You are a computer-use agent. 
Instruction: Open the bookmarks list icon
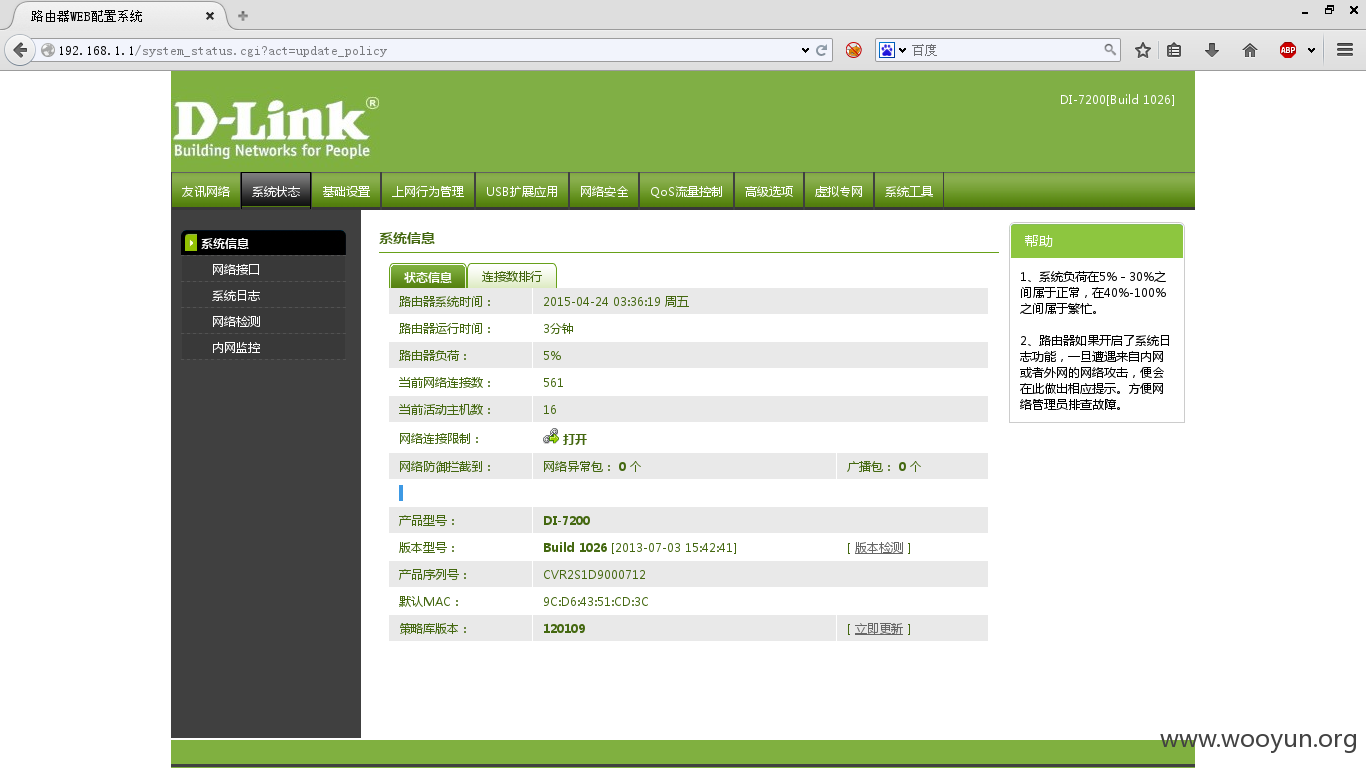click(x=1175, y=50)
